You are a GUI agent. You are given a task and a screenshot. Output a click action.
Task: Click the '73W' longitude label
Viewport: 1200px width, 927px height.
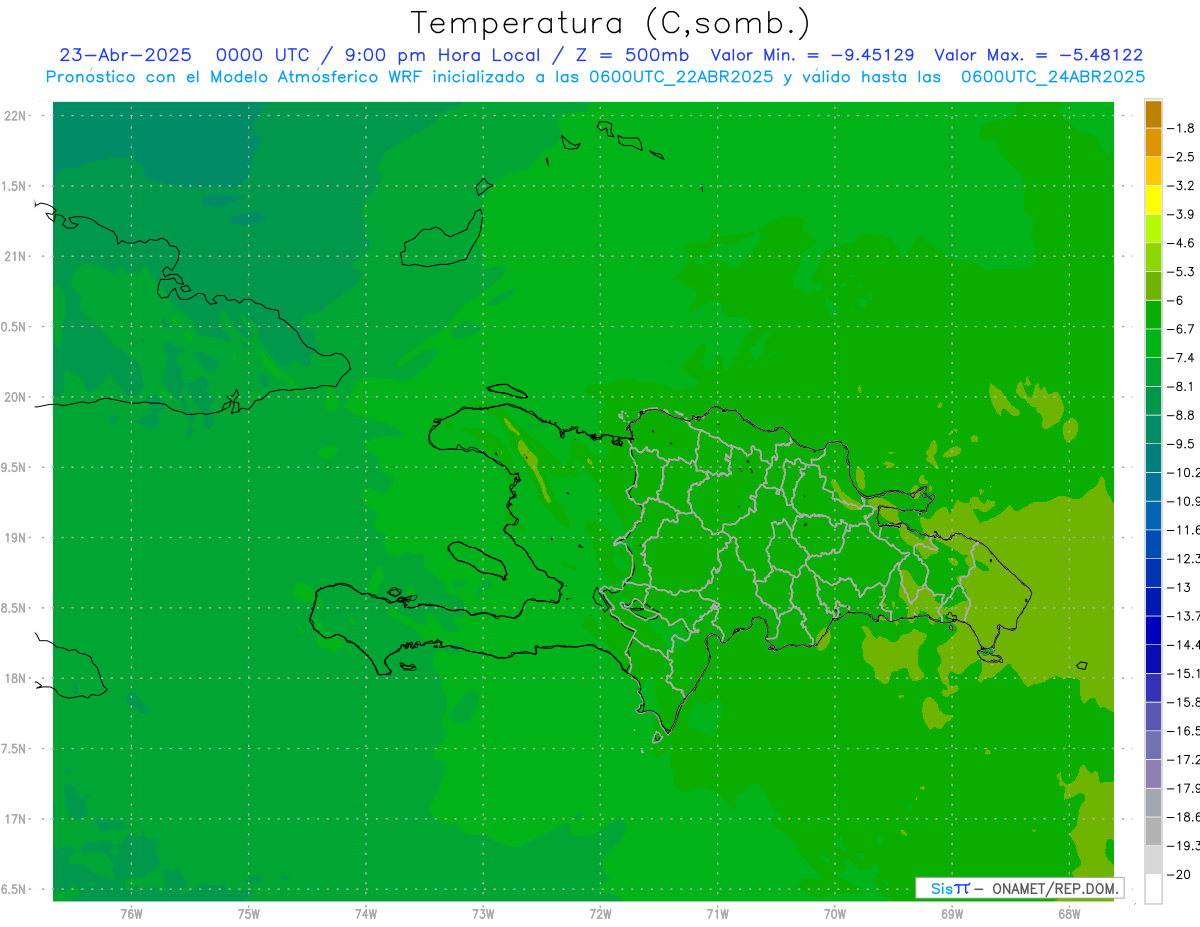483,913
